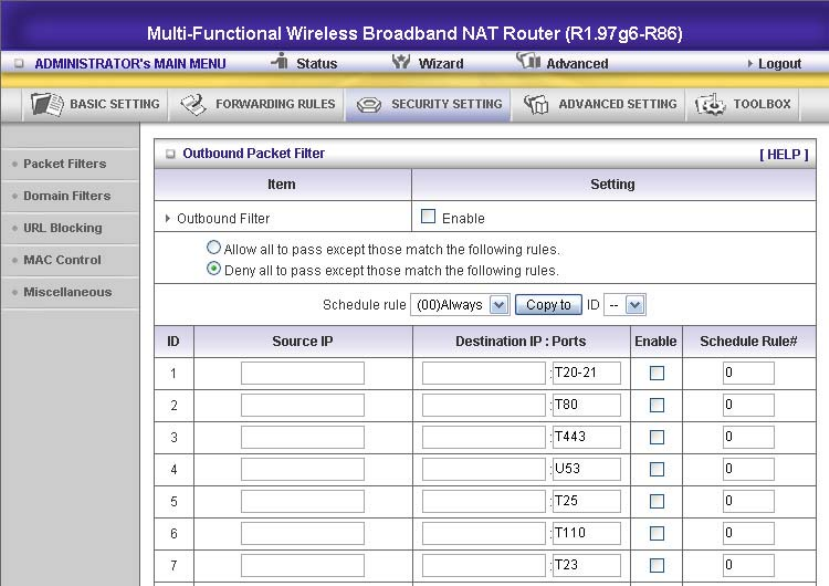Click the Wizard icon in main menu

401,62
